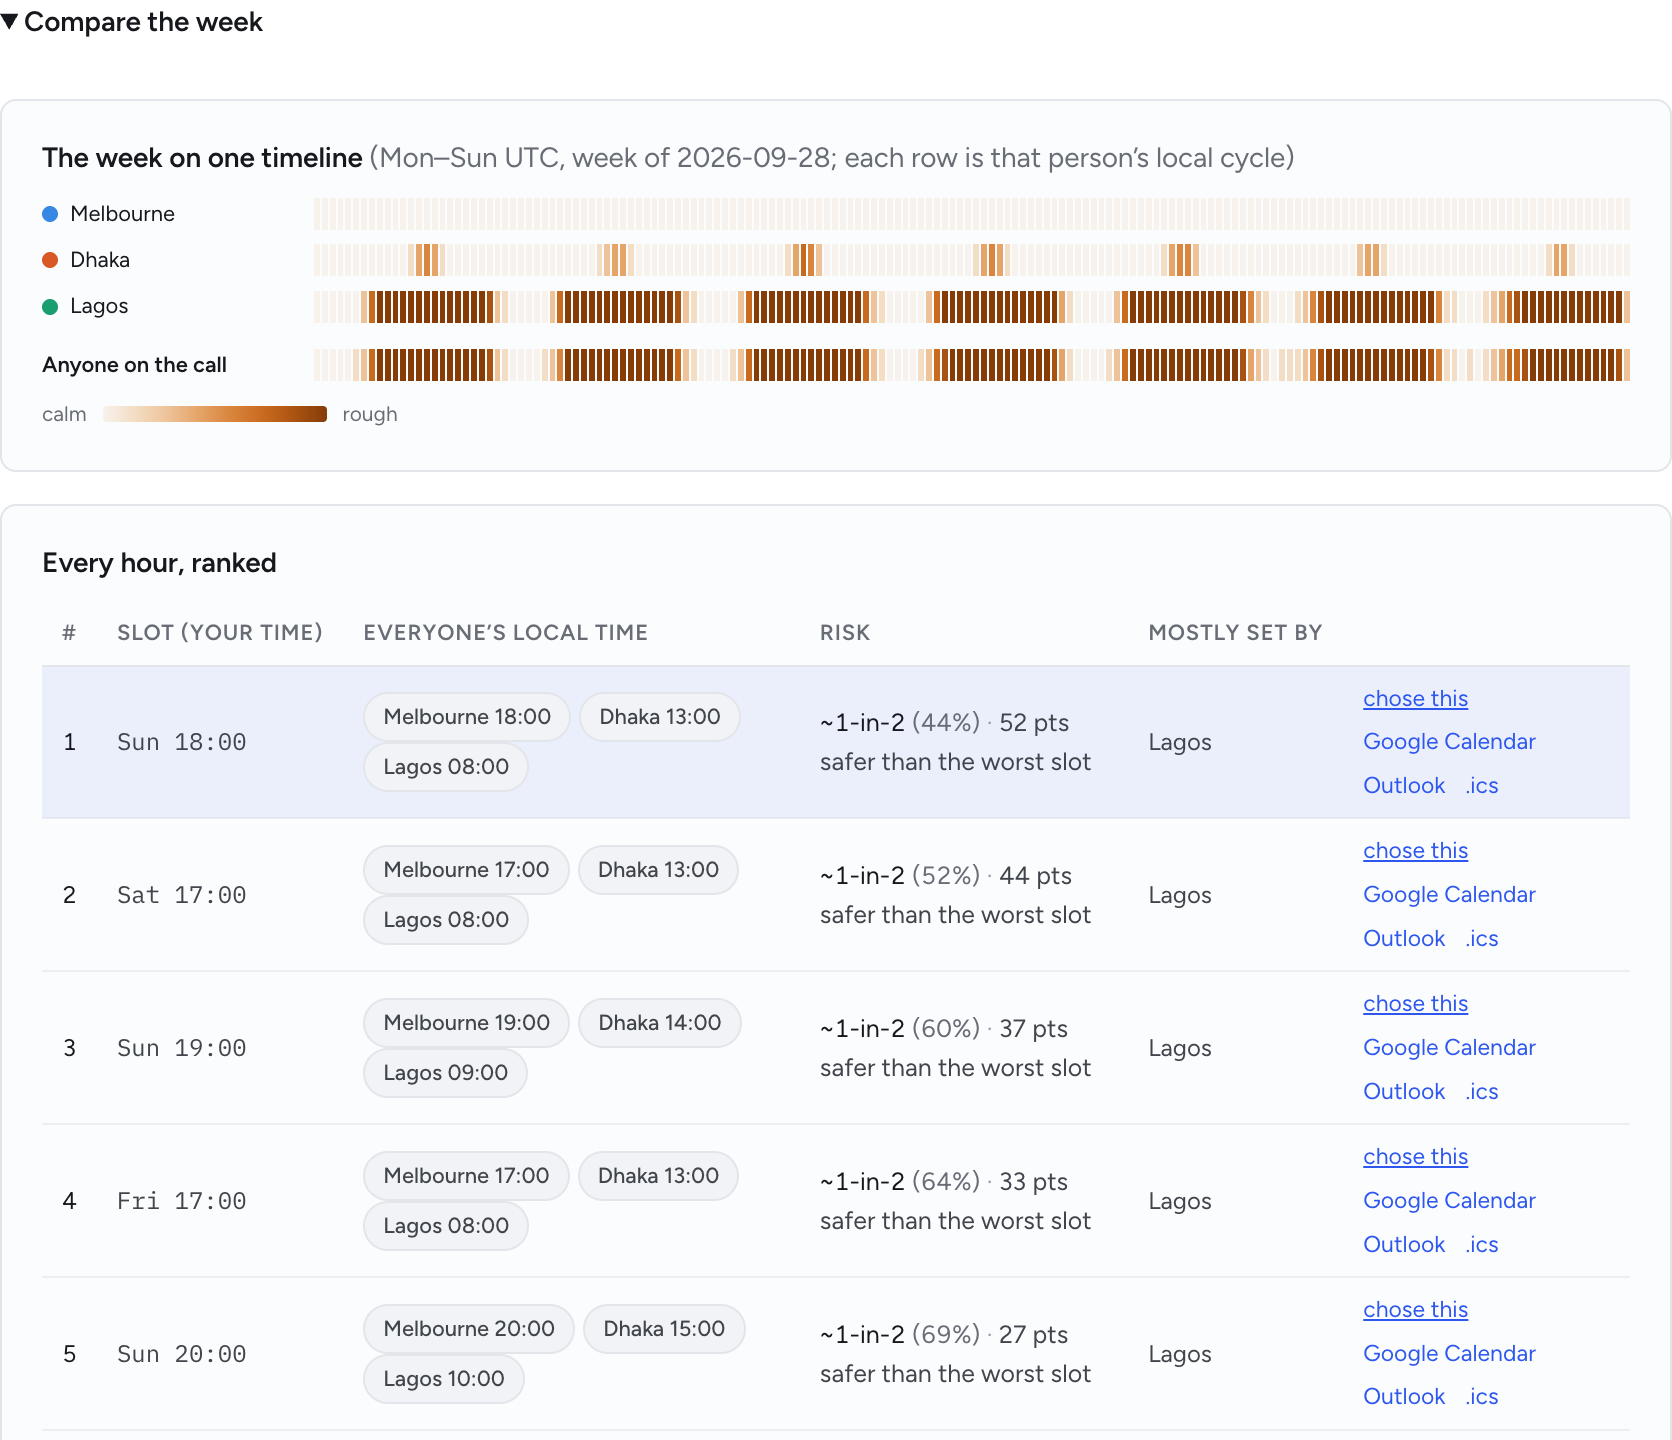Open Outlook link for Sun 19:00 slot
Viewport: 1672px width, 1440px height.
(x=1404, y=1092)
